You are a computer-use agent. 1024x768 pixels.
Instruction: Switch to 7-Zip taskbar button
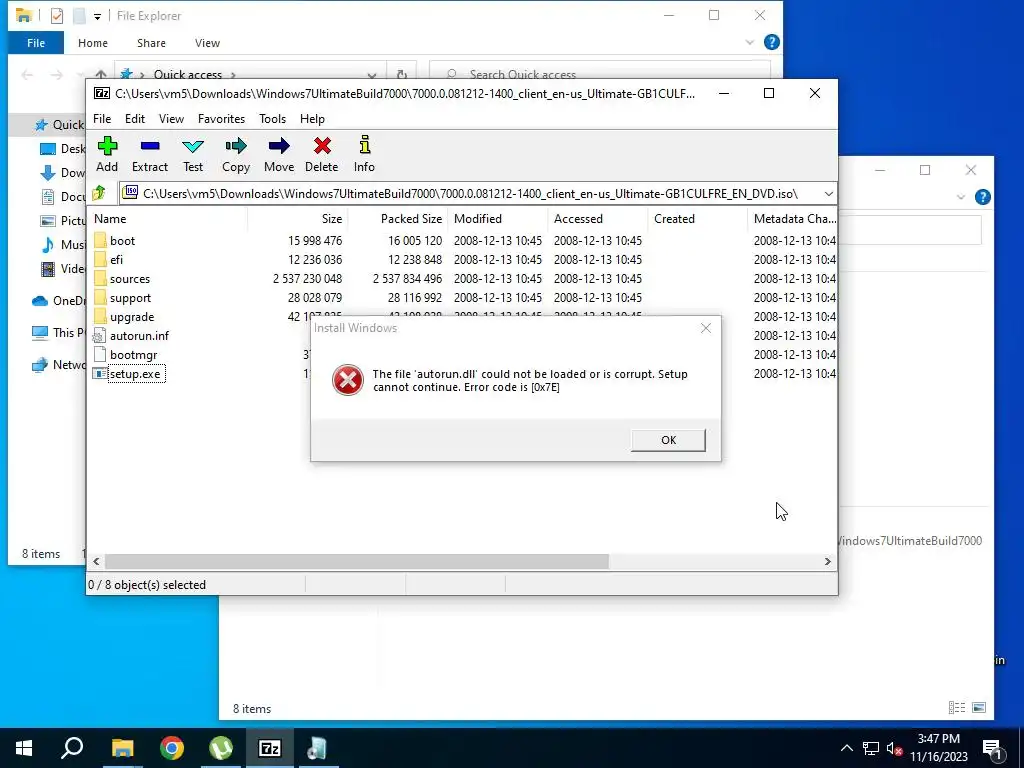[270, 748]
